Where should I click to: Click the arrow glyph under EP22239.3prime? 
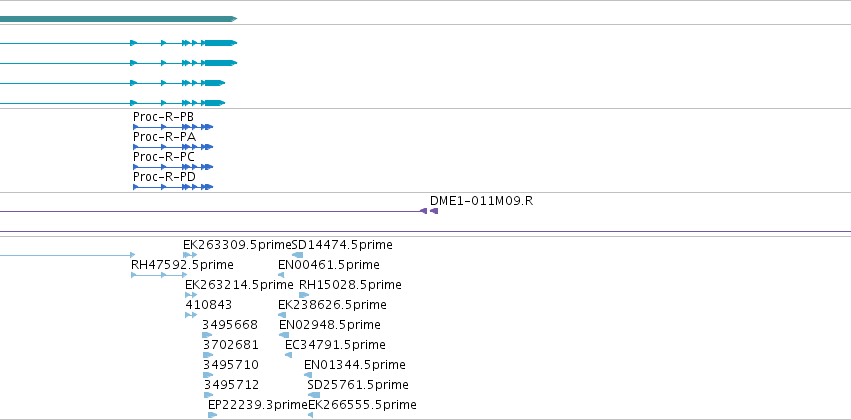212,415
